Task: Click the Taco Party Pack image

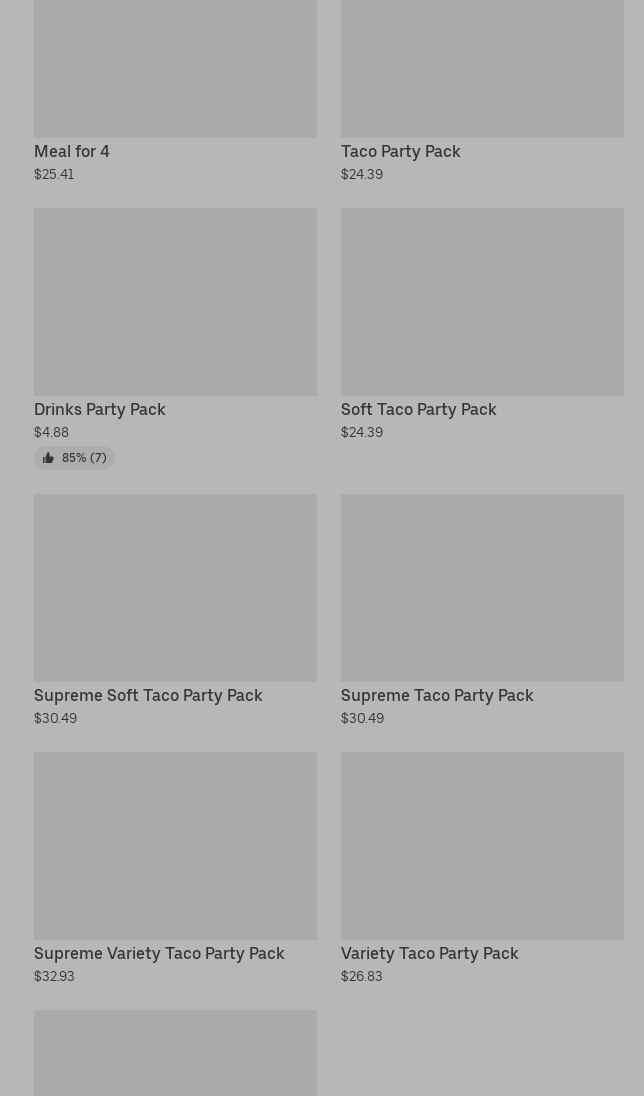Action: click(x=482, y=68)
